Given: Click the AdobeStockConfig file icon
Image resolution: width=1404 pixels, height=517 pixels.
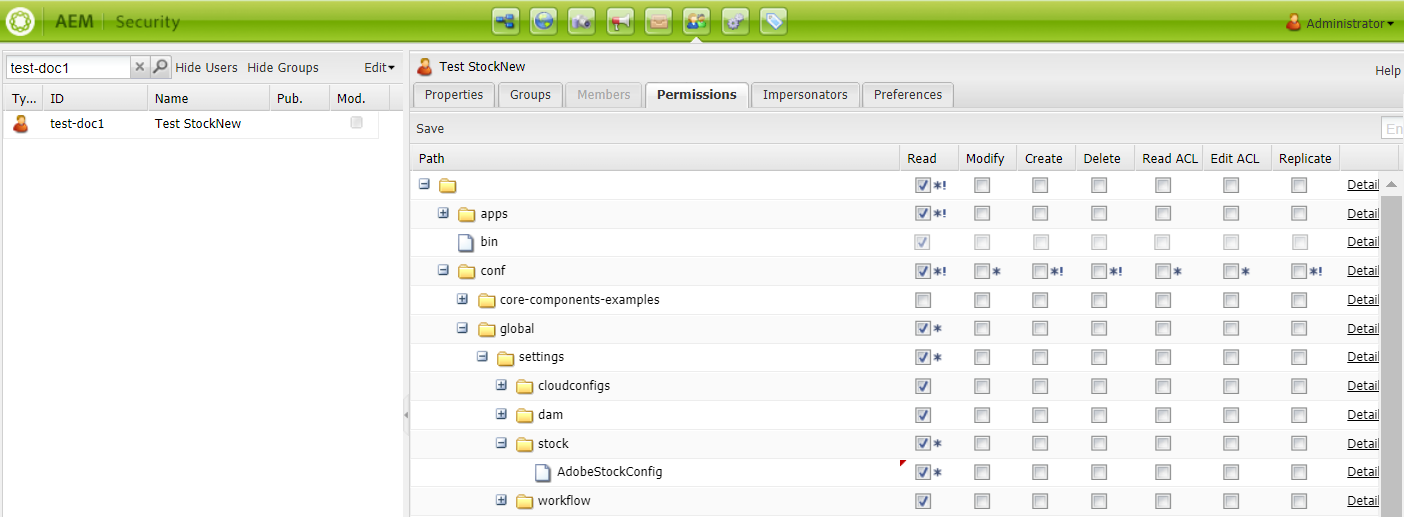Looking at the screenshot, I should coord(542,472).
